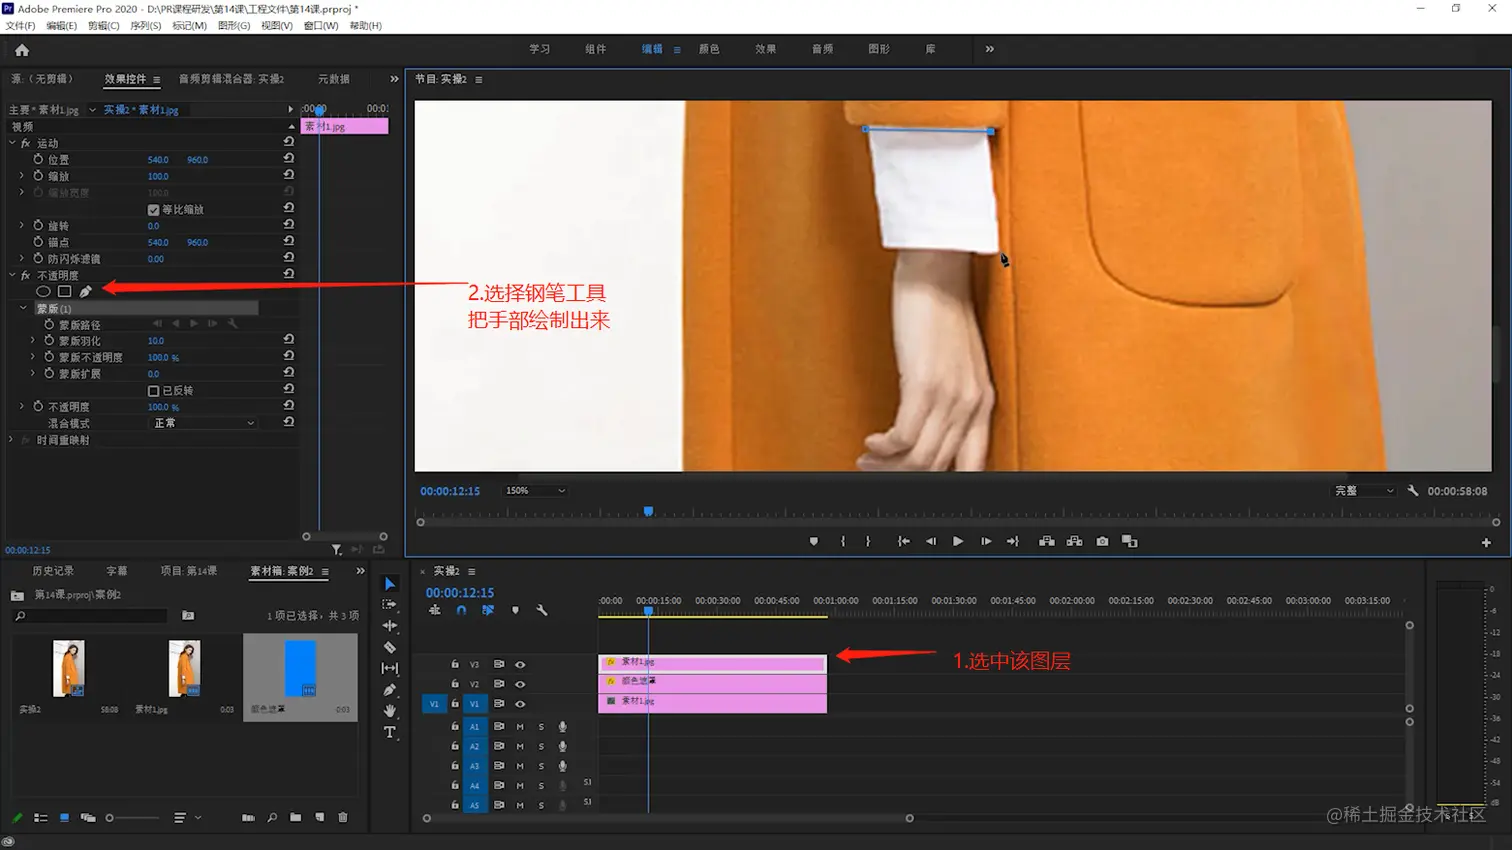The width and height of the screenshot is (1512, 850).
Task: Switch to the 颜色 color workspace
Action: [x=709, y=49]
